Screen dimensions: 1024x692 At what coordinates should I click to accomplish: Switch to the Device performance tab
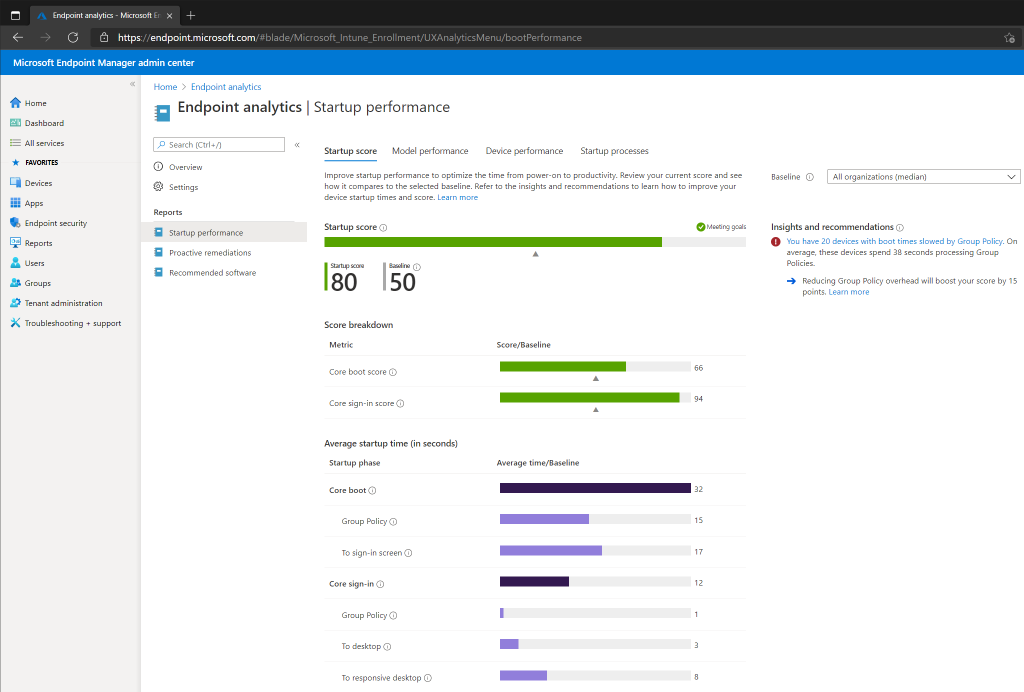coord(524,151)
